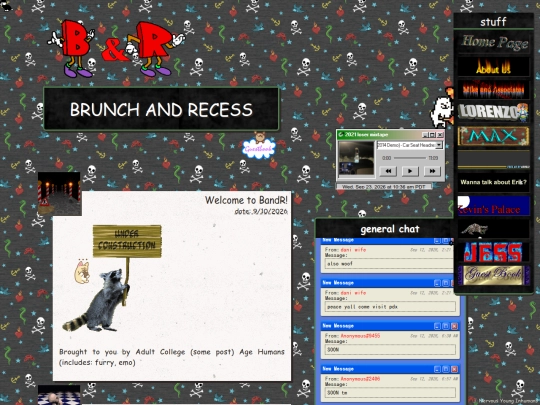The image size is (540, 405).
Task: Open 'Wanna talk about Erik?' link
Action: 494,182
